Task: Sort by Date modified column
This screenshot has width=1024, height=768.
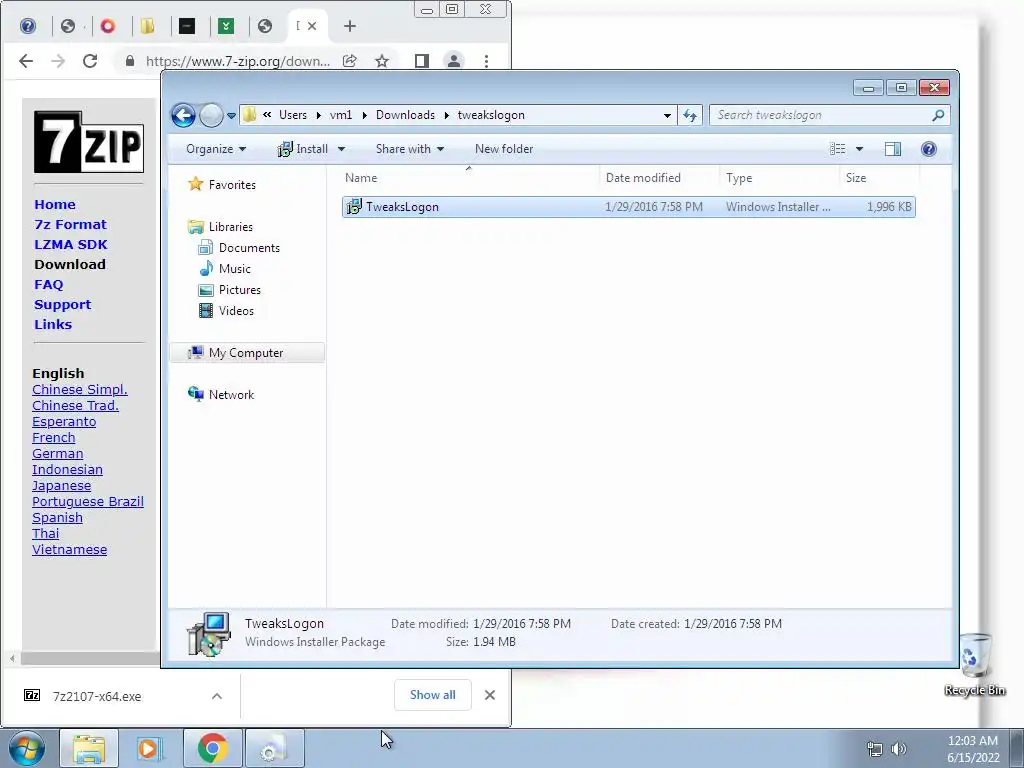Action: tap(659, 178)
